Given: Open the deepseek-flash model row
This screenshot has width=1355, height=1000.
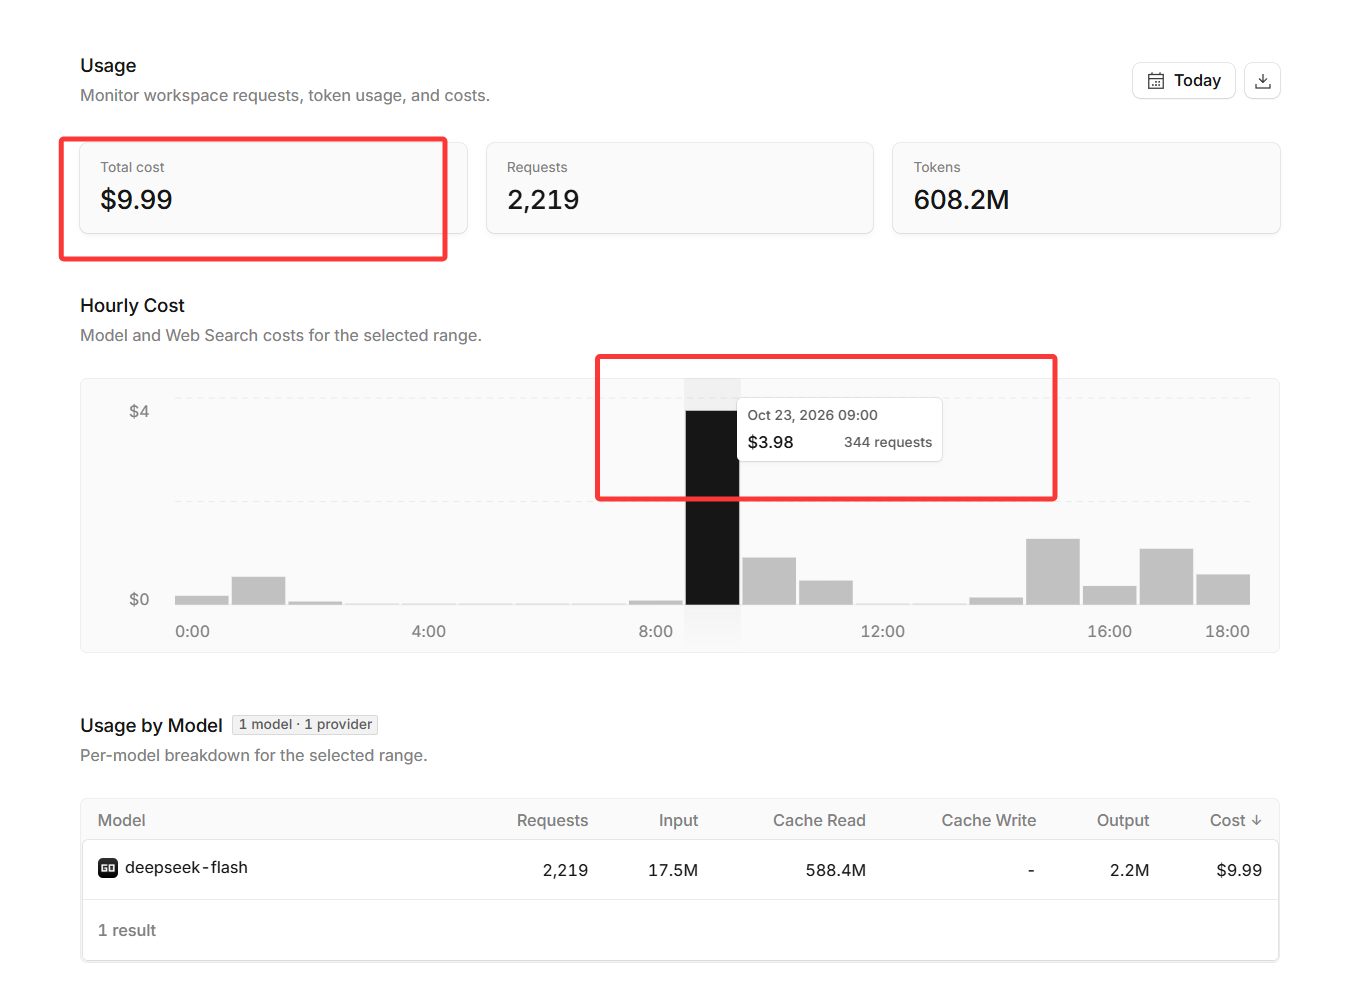Looking at the screenshot, I should point(680,870).
